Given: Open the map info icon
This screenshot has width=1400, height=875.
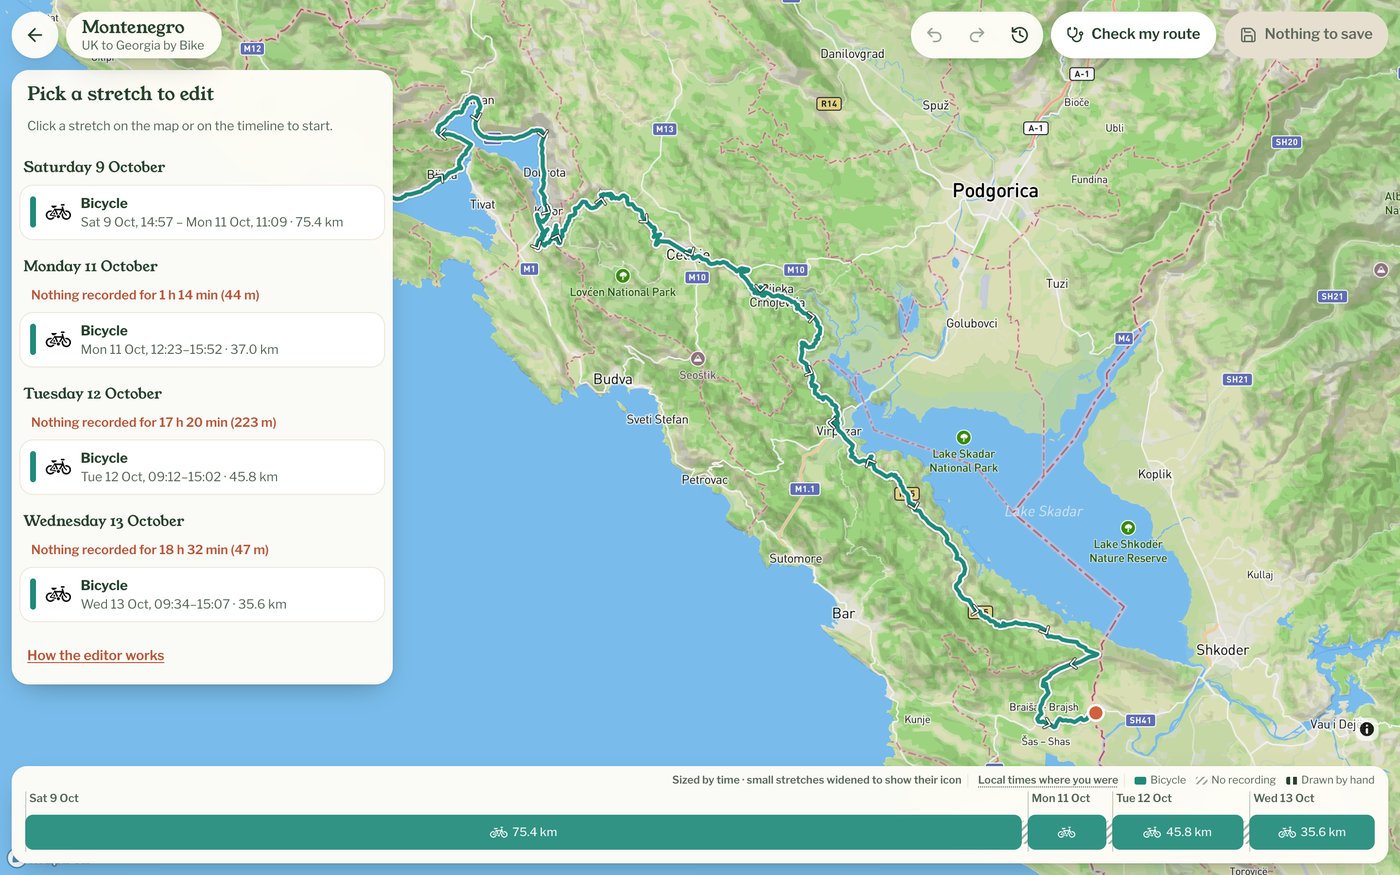Looking at the screenshot, I should (x=1367, y=729).
